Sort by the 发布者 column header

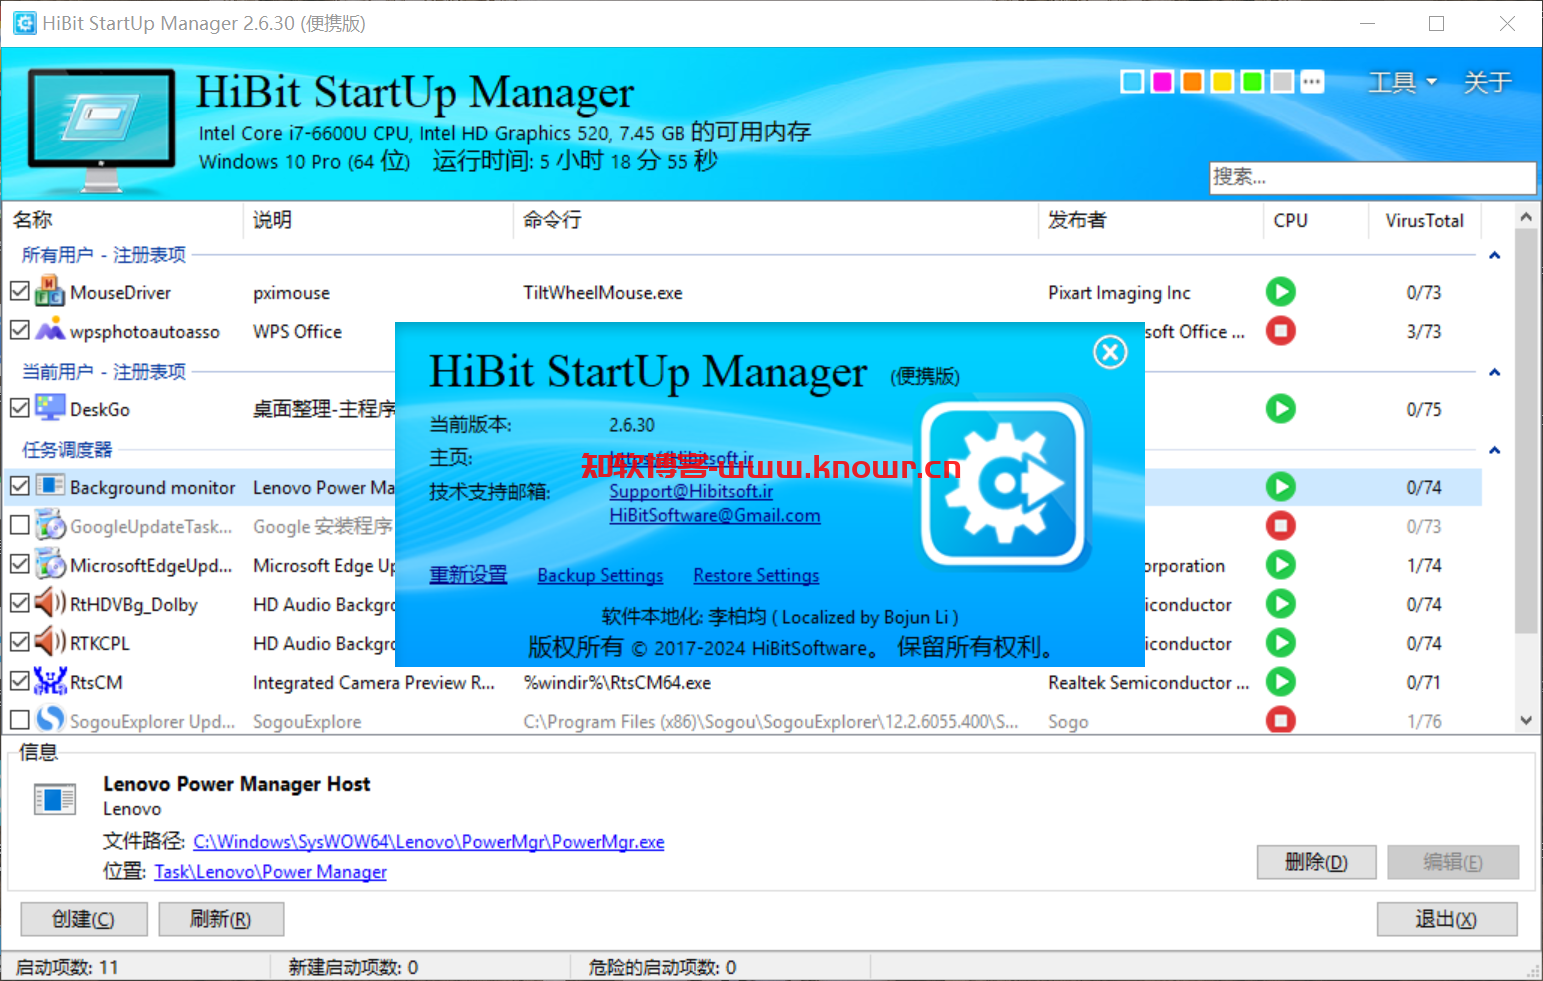click(1151, 220)
